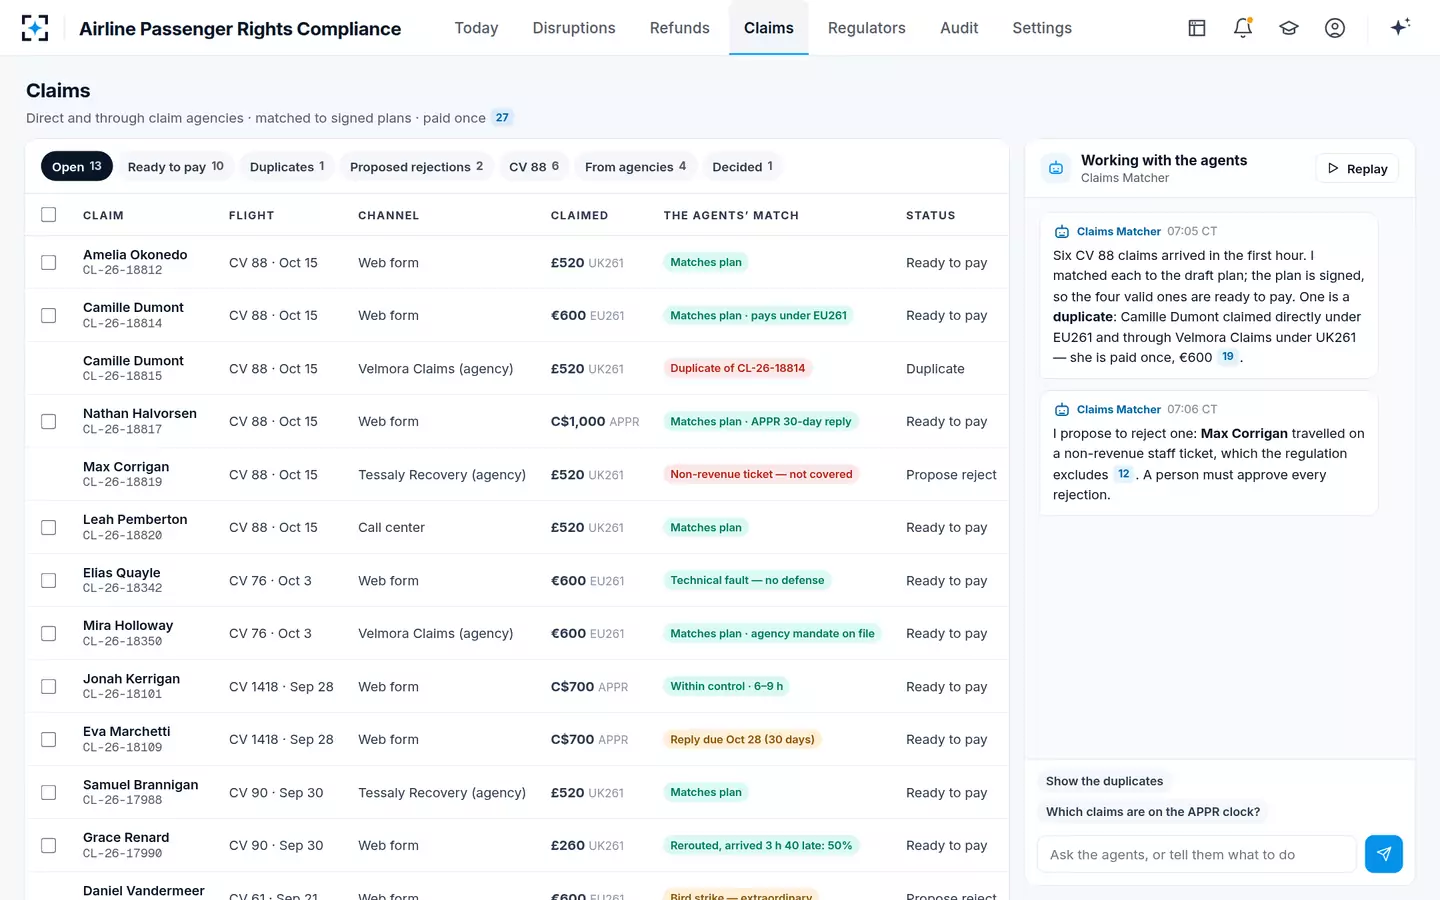
Task: Select Nathan Halvorsen claim checkbox
Action: (49, 421)
